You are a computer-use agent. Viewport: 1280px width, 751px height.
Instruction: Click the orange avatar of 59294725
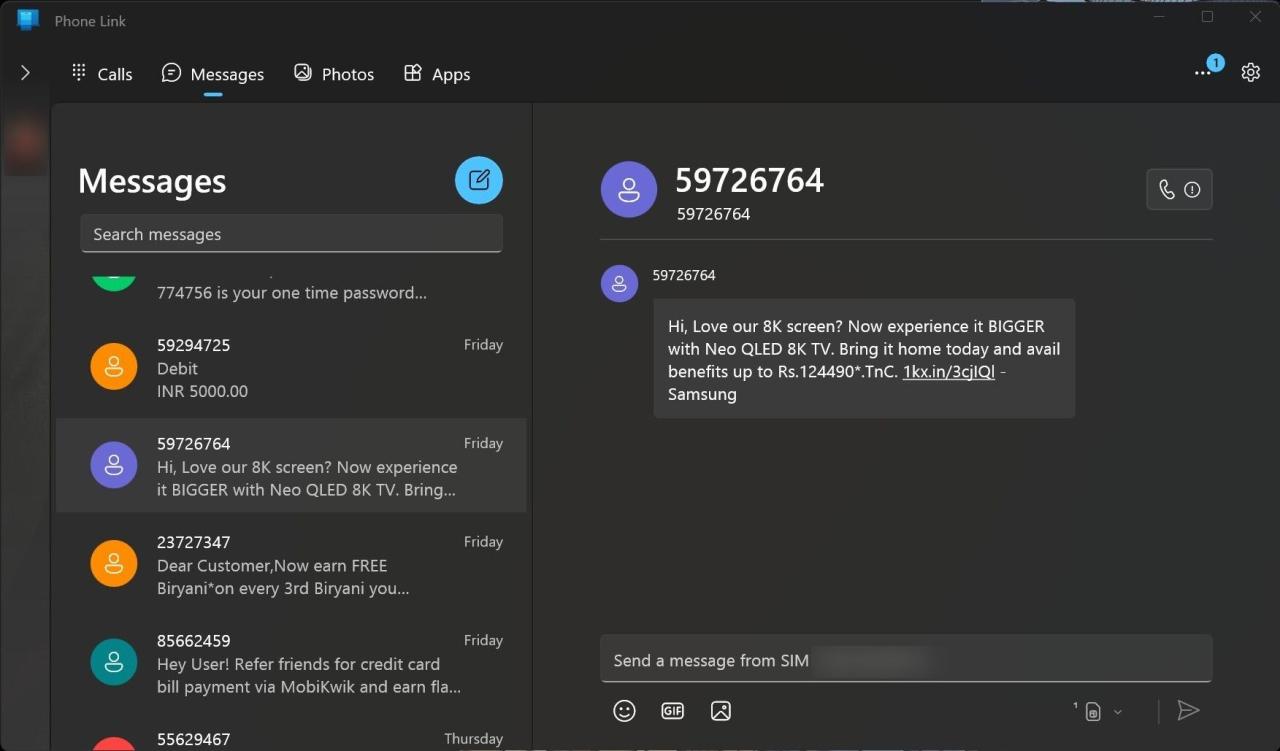(114, 367)
